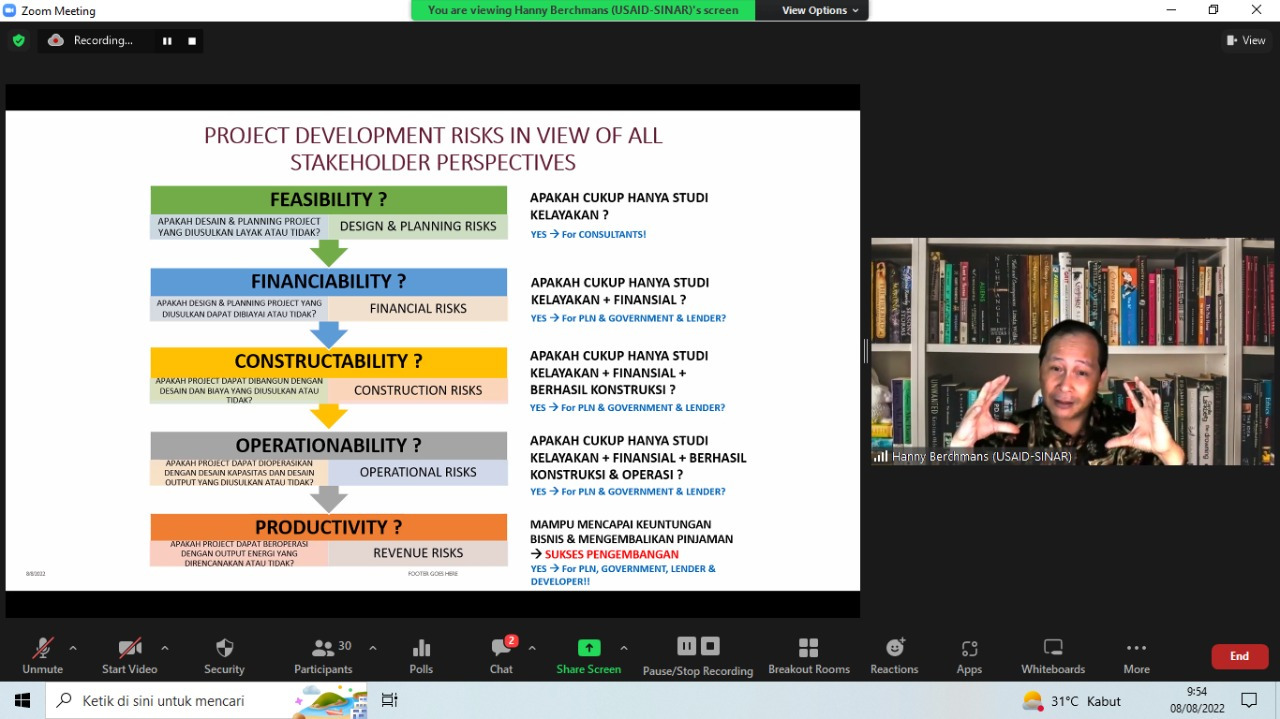Open the View Options dropdown

(820, 10)
